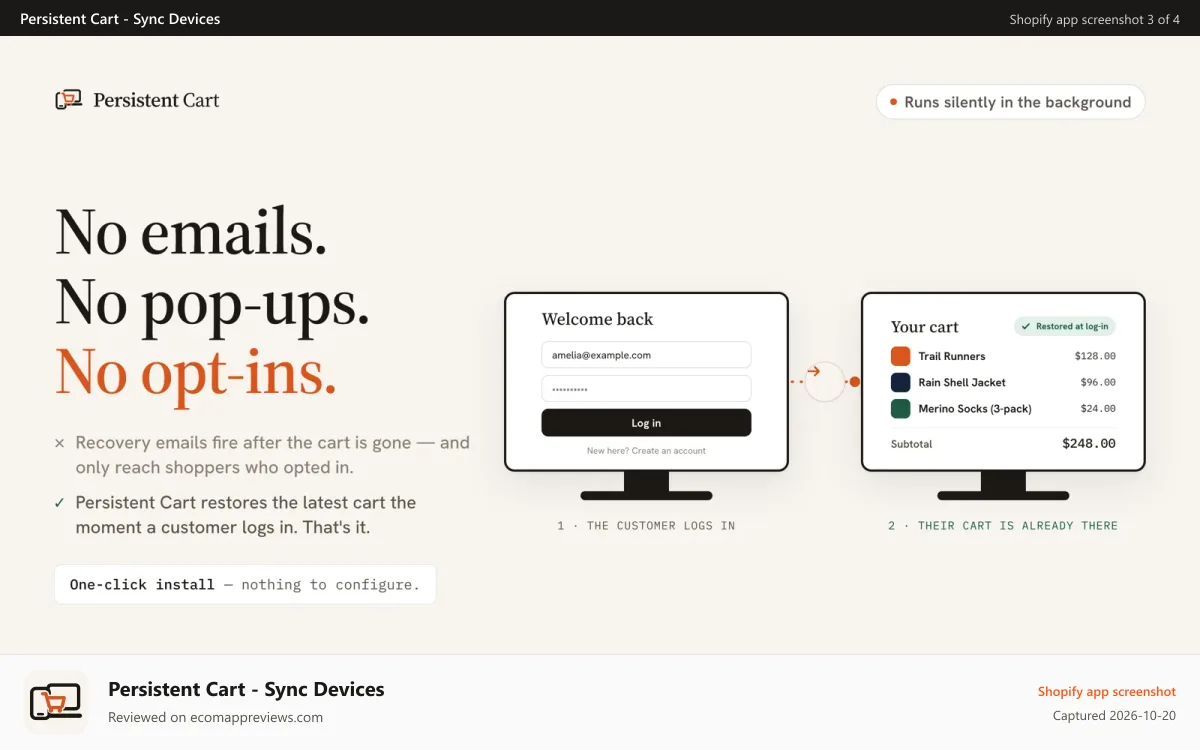The image size is (1200, 750).
Task: Click the Persistent Cart - Sync Devices top bar title
Action: pyautogui.click(x=120, y=19)
